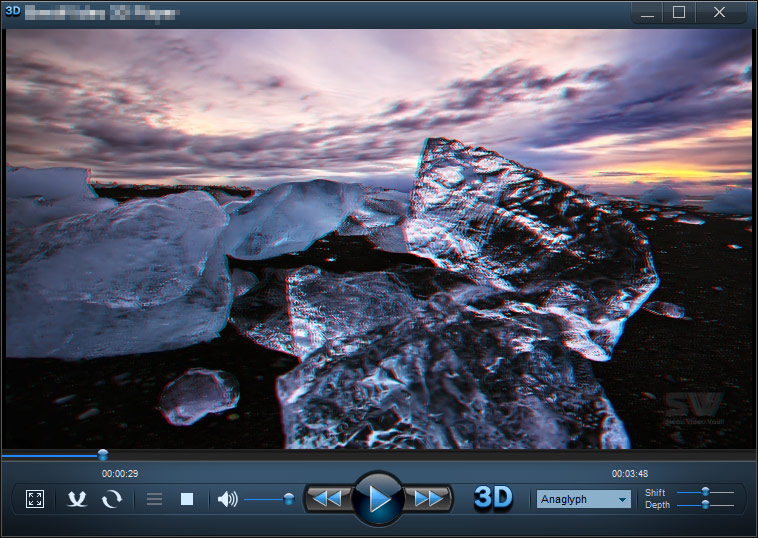Screen dimensions: 758x538
Task: Open the Anaglyph mode dropdown
Action: (x=583, y=499)
